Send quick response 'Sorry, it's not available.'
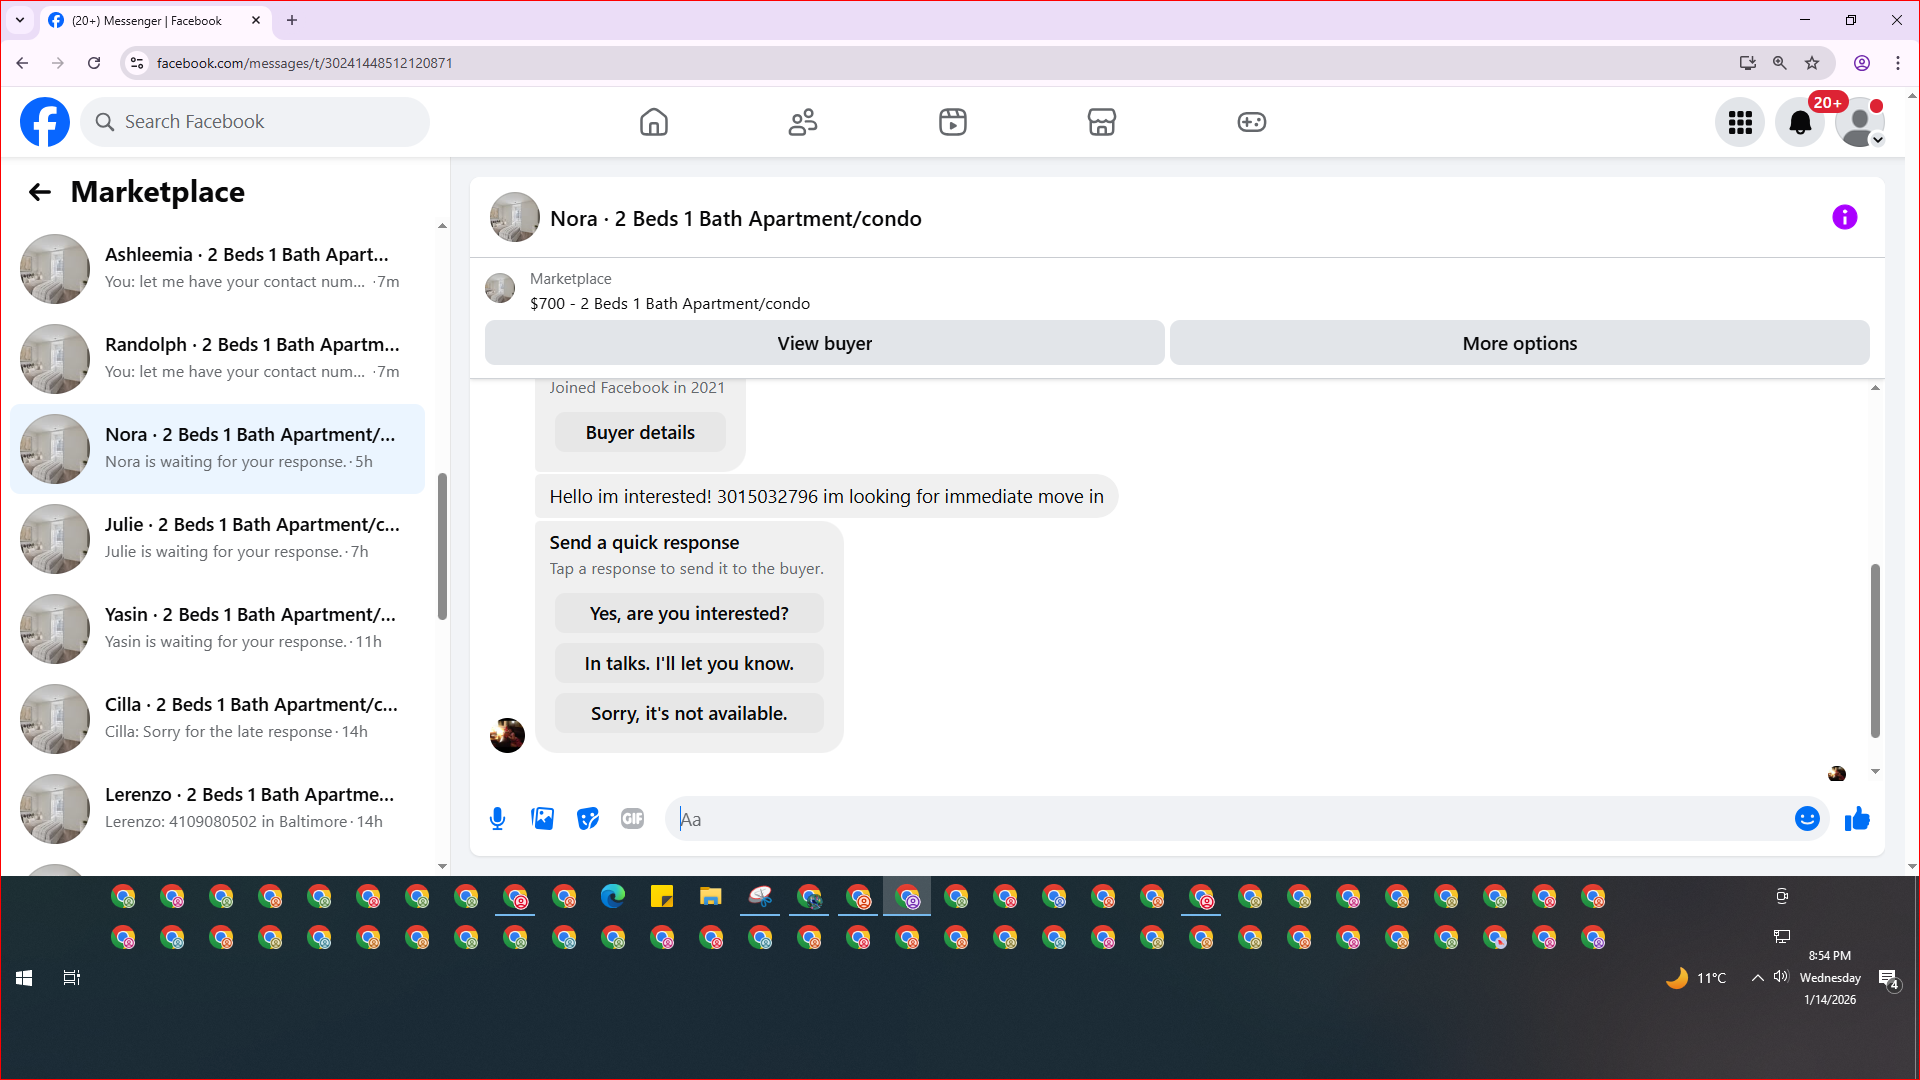 coord(689,713)
